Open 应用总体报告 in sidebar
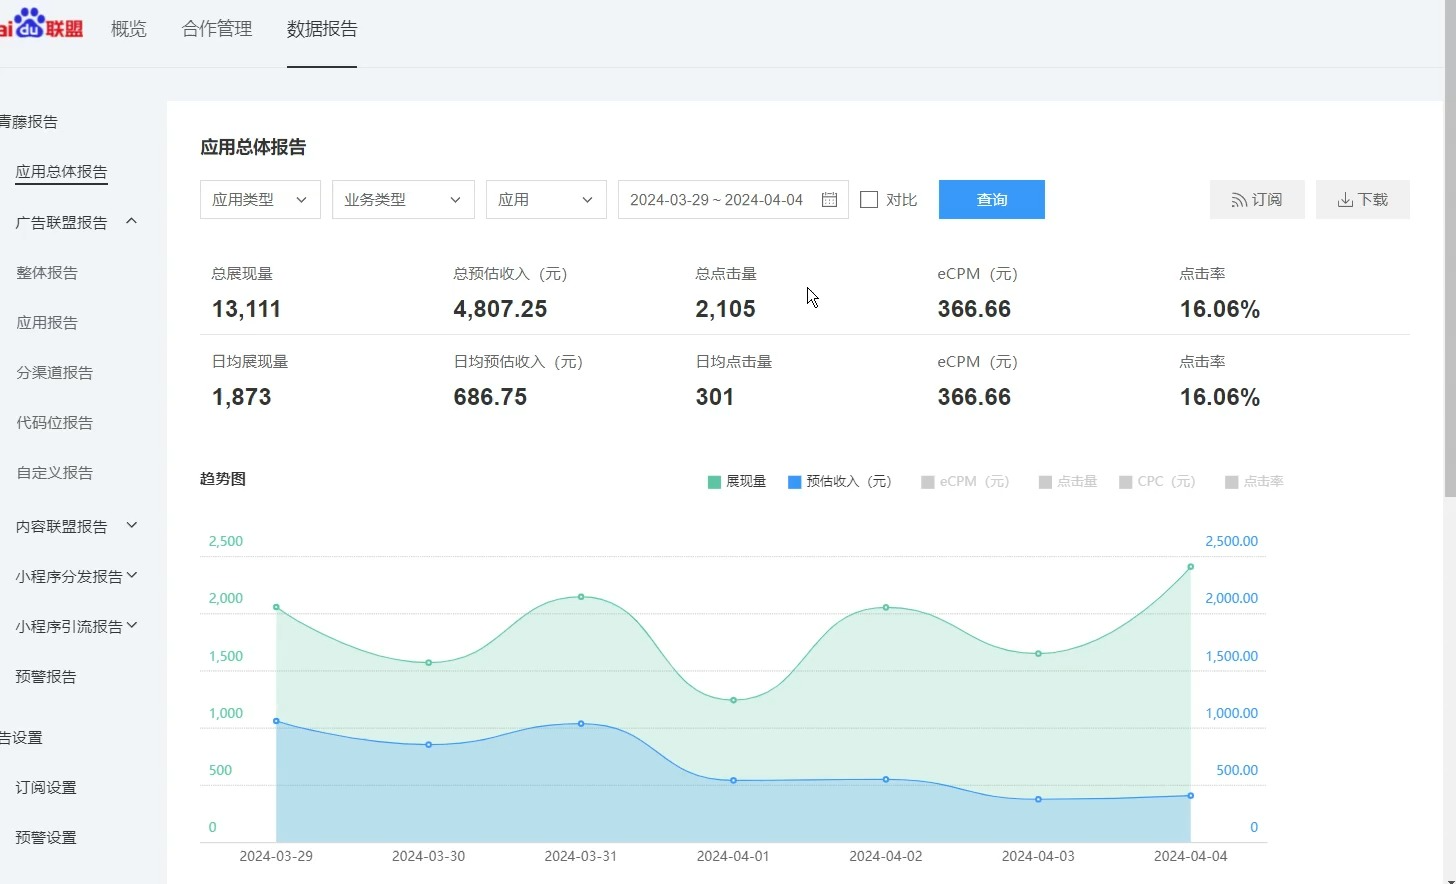1456x884 pixels. pos(61,172)
